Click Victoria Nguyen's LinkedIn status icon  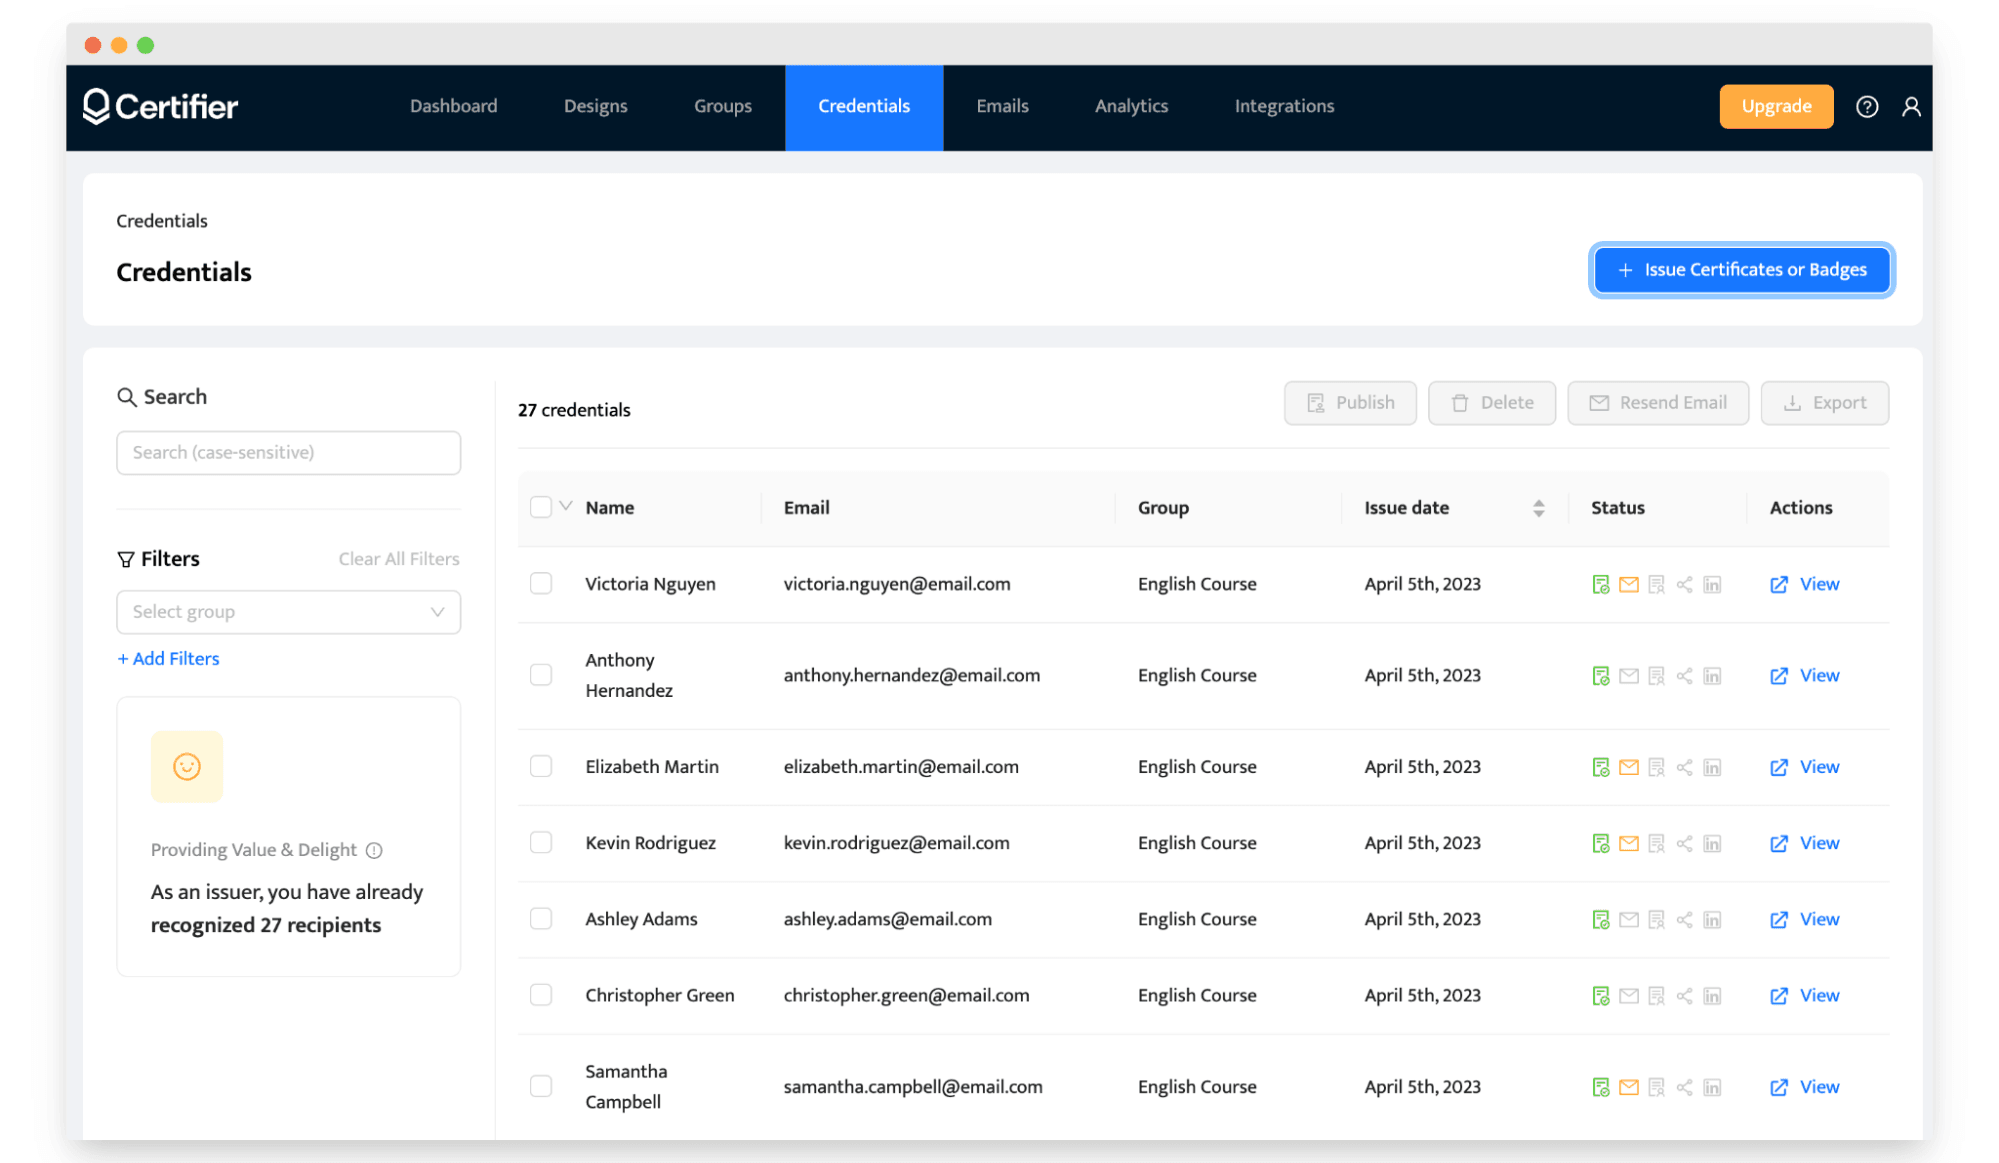click(x=1712, y=585)
